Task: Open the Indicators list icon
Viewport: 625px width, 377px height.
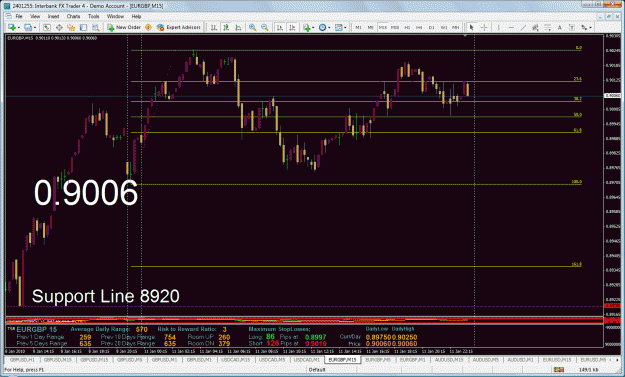Action: (306, 27)
